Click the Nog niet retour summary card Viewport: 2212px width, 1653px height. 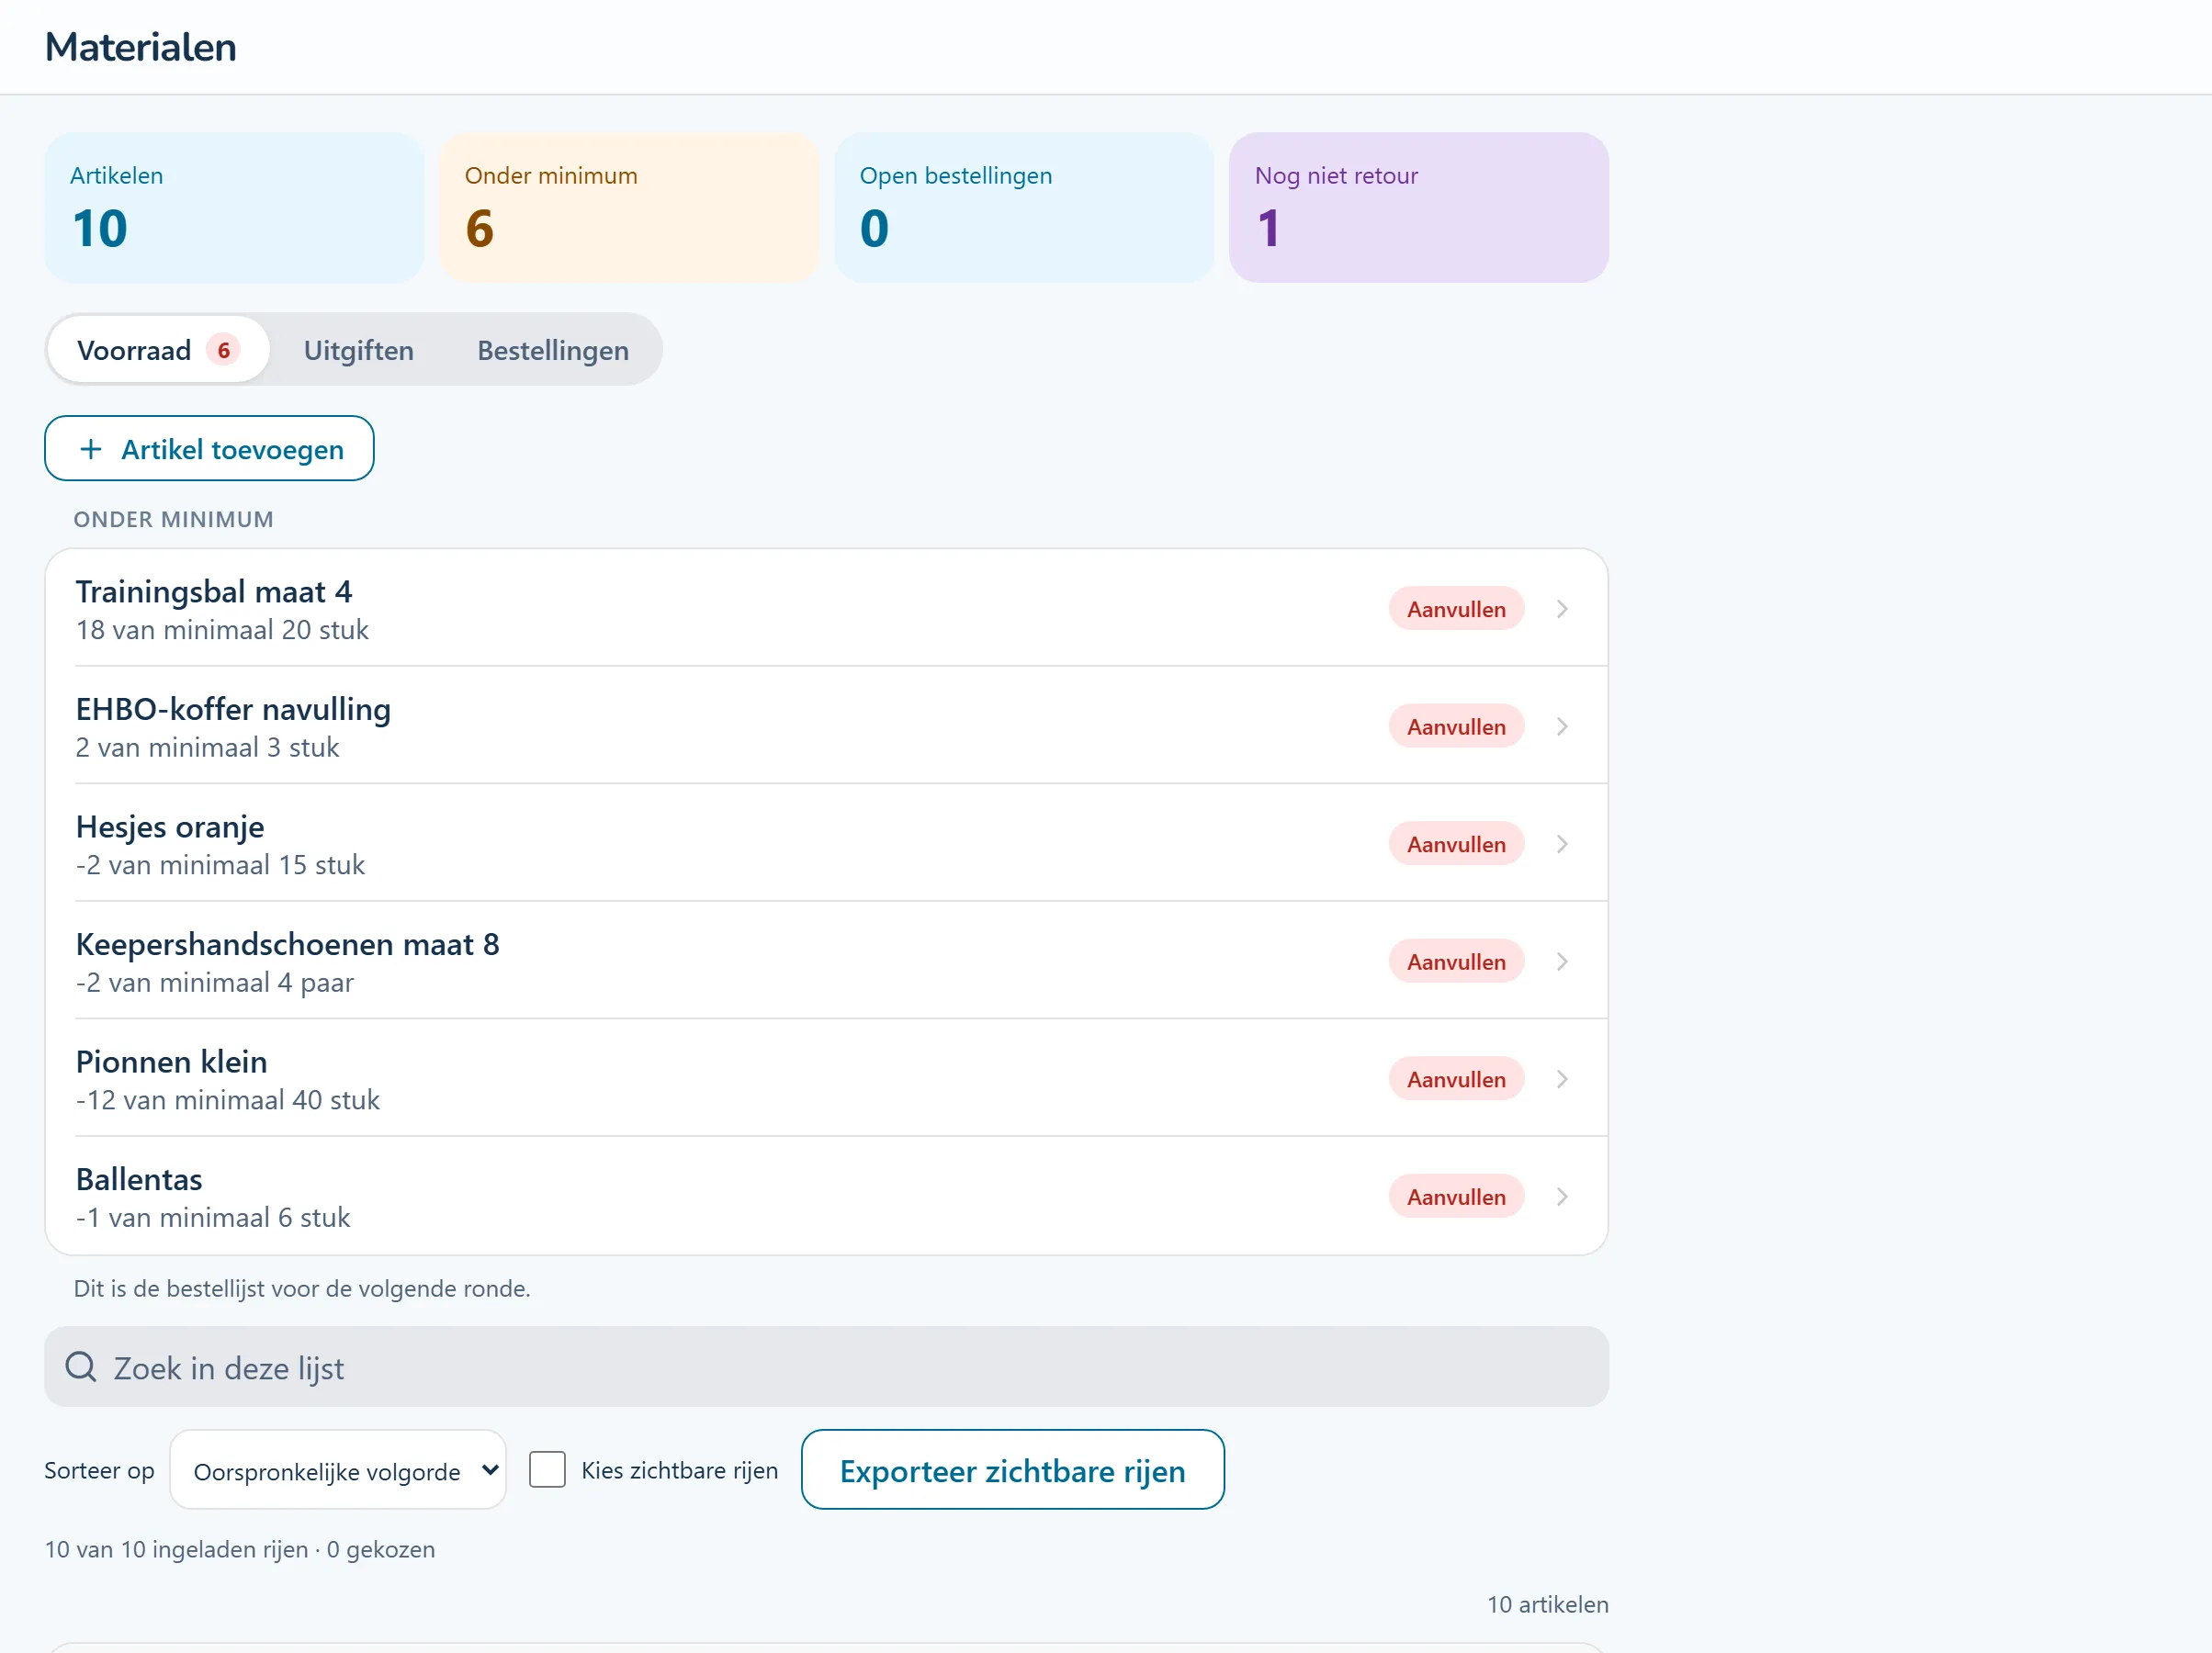pos(1418,207)
